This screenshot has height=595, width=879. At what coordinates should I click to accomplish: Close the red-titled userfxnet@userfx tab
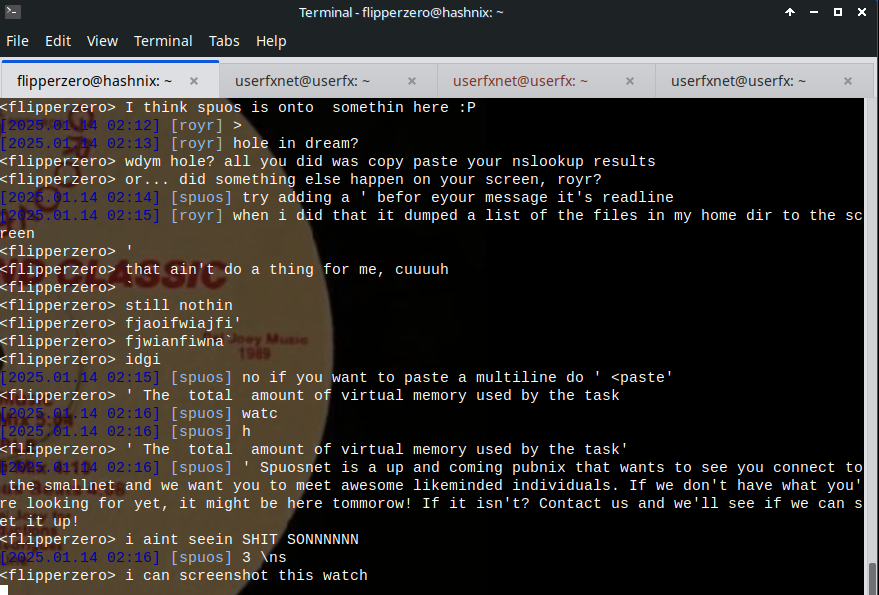click(630, 81)
